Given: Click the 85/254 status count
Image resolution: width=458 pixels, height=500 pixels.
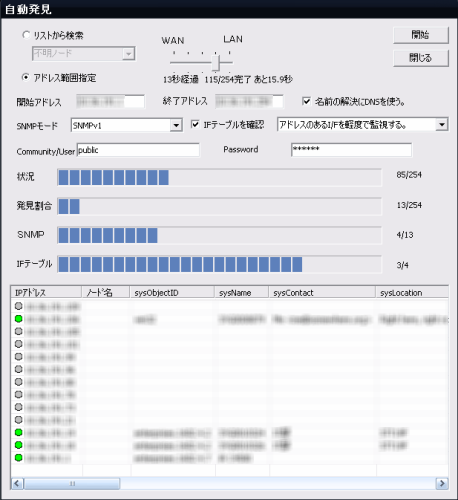Looking at the screenshot, I should pyautogui.click(x=409, y=175).
